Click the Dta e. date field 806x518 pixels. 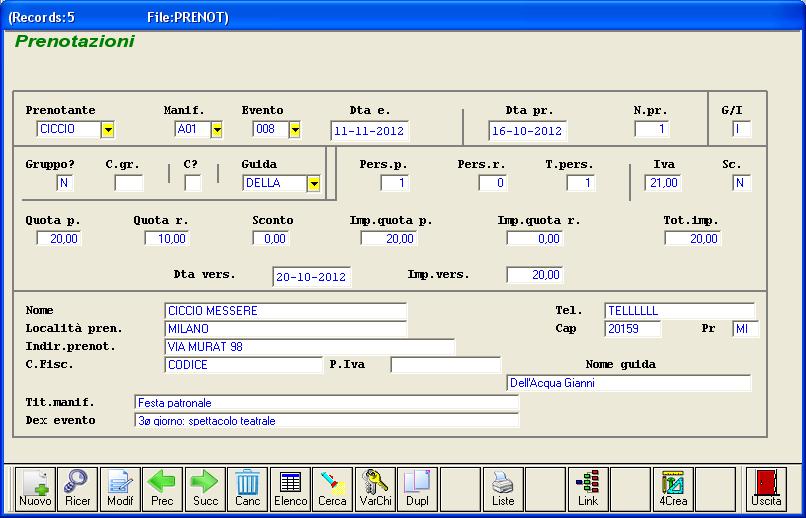pyautogui.click(x=370, y=131)
